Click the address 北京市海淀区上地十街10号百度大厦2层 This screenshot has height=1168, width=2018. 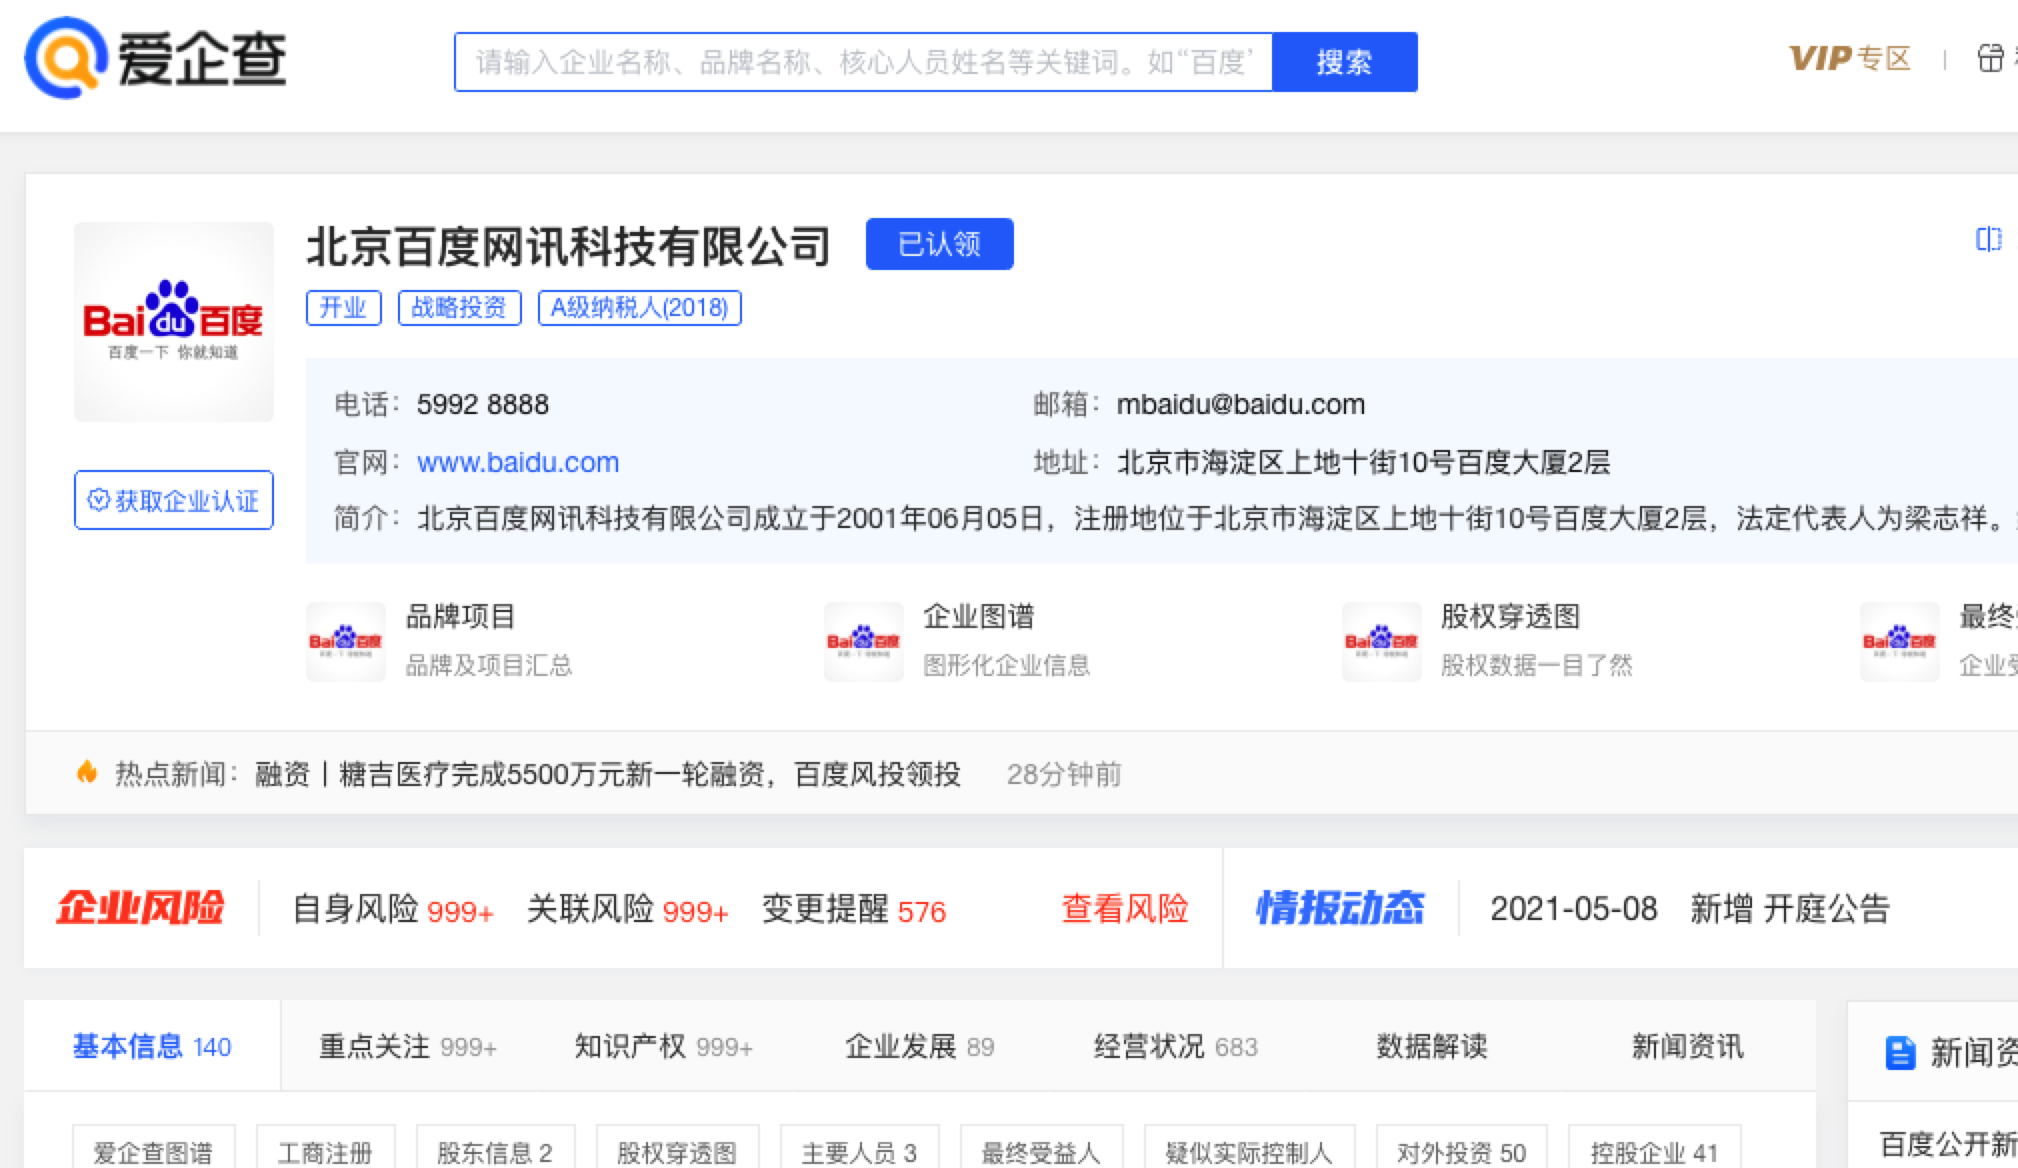pyautogui.click(x=1363, y=462)
